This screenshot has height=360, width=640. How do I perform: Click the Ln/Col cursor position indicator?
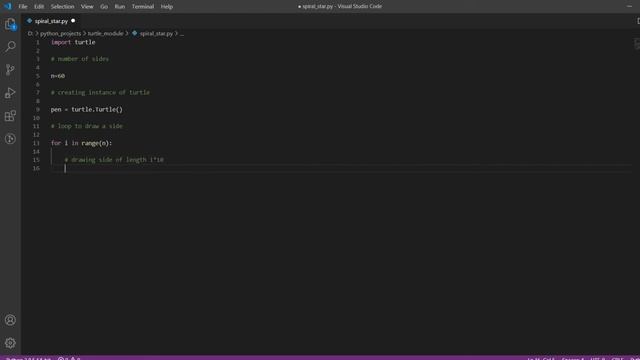coord(541,358)
